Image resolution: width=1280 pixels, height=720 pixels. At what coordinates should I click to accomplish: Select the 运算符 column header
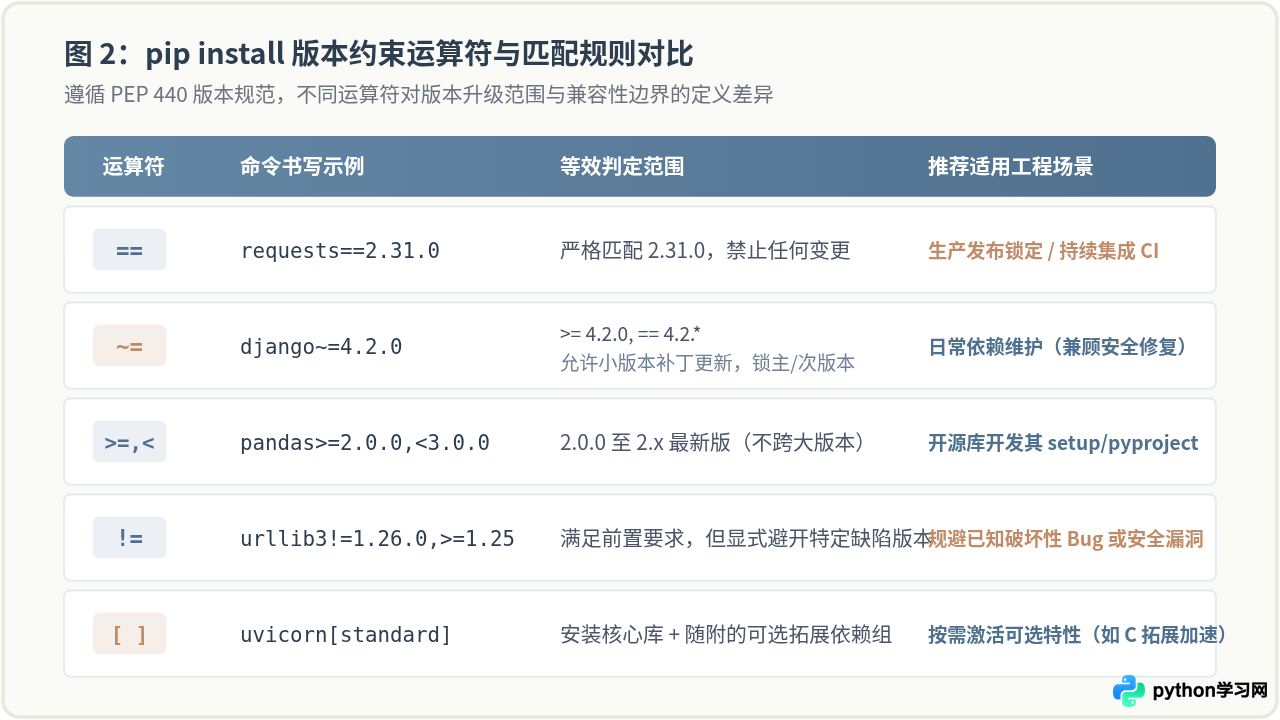pos(133,166)
